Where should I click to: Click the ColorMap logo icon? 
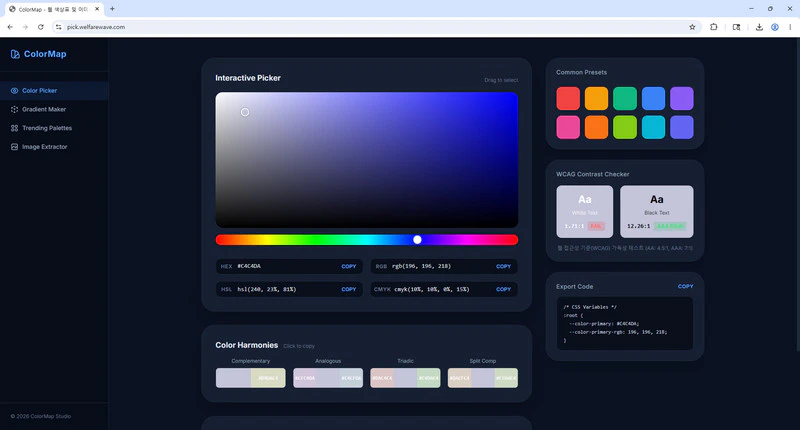pos(15,54)
